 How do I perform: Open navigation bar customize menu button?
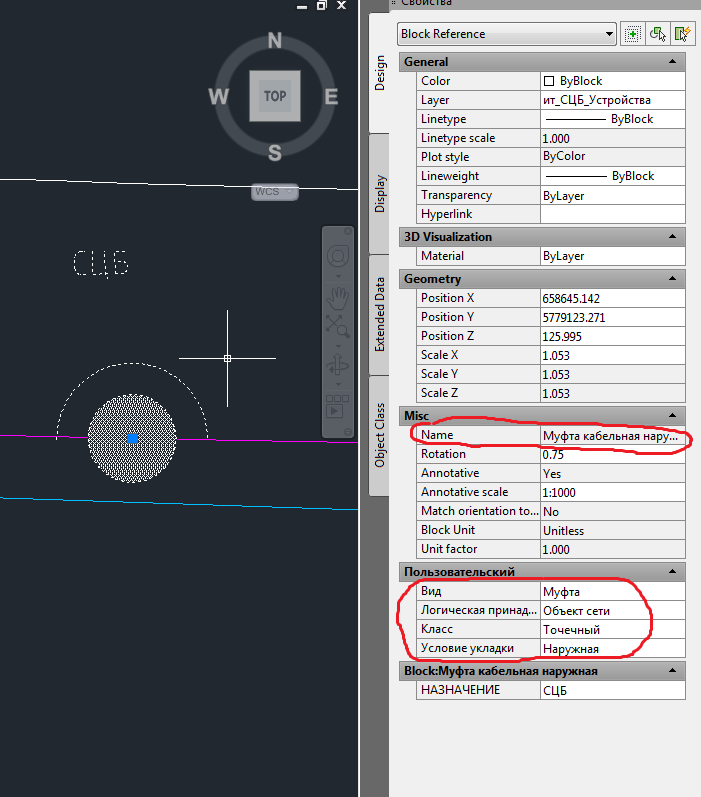point(348,432)
